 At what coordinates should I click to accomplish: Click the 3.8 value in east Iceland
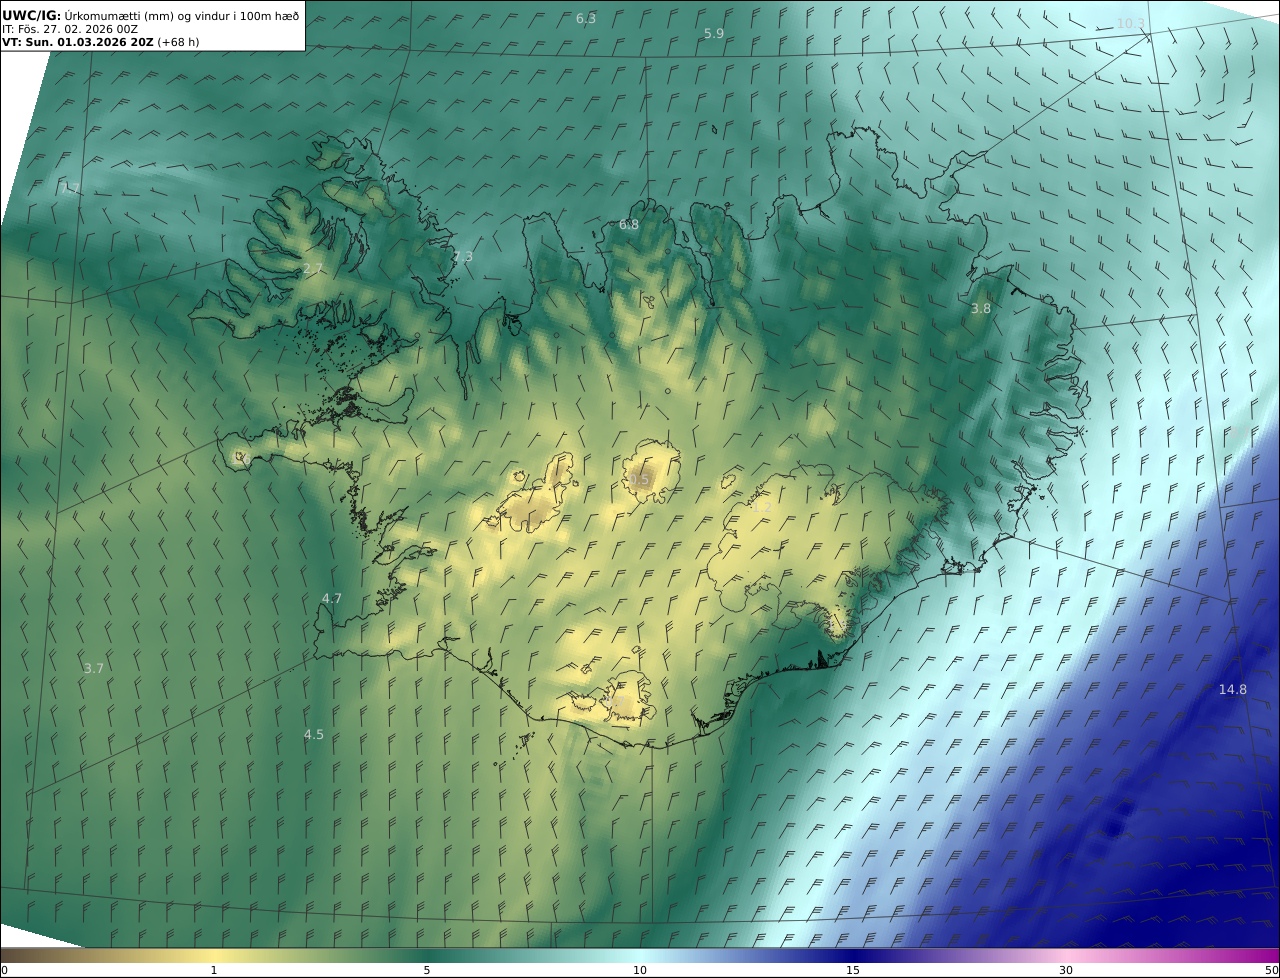coord(981,309)
